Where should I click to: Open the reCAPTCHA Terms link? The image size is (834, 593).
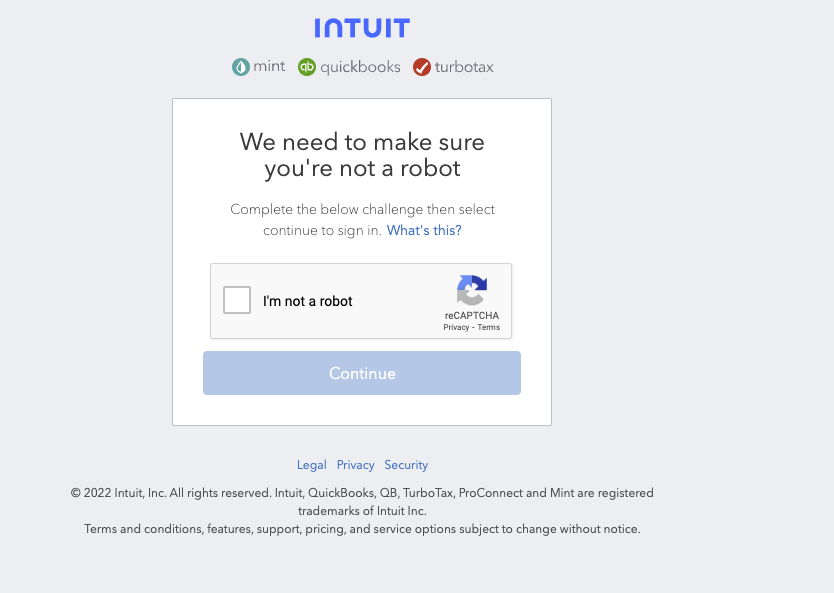pyautogui.click(x=489, y=328)
